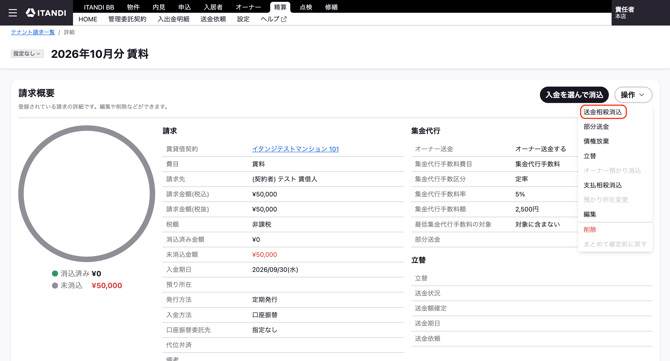Viewport: 670px width, 361px height.
Task: Click the 2026年10月分 賃料 heading
Action: [x=100, y=54]
